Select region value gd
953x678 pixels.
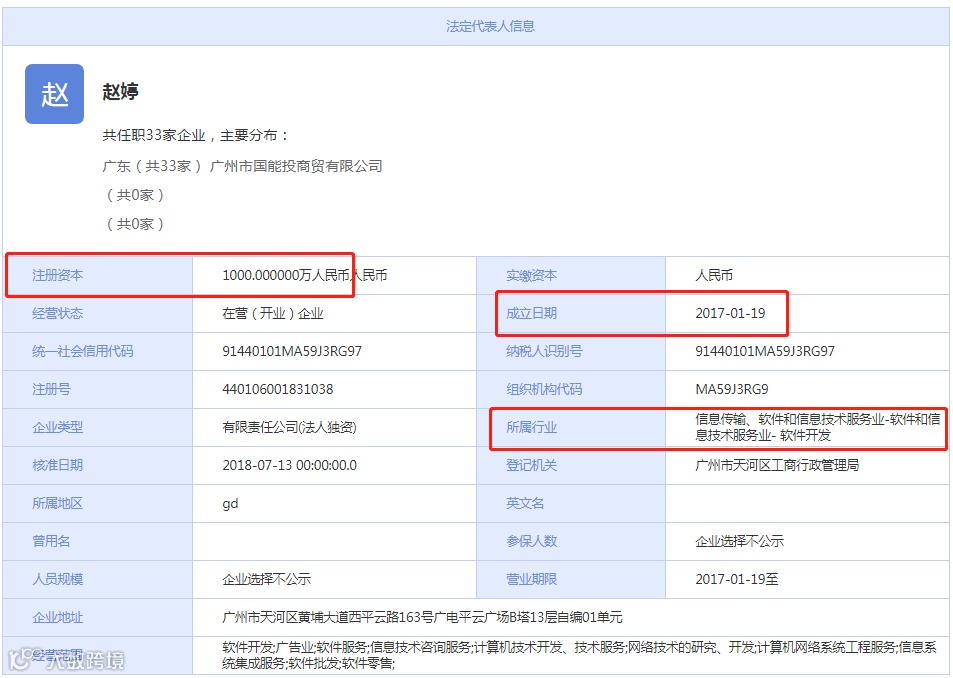tap(230, 504)
